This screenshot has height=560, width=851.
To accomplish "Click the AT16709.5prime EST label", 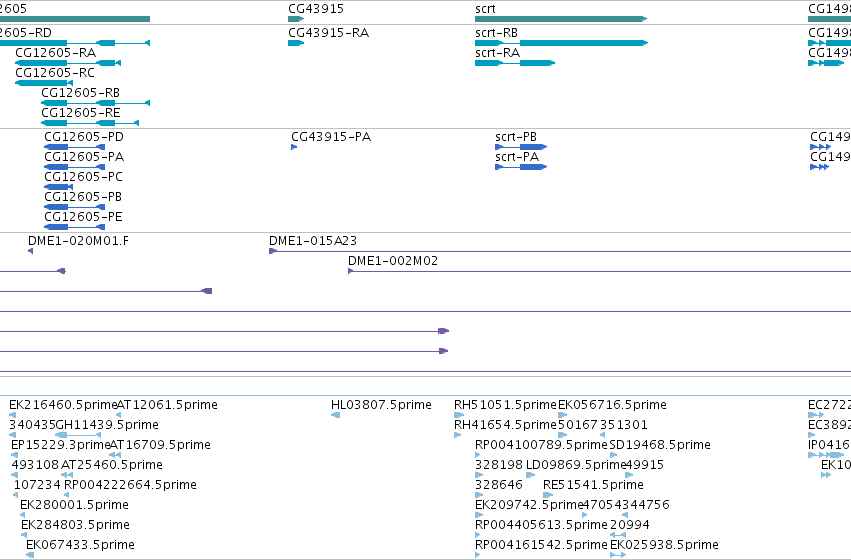I will coord(160,445).
